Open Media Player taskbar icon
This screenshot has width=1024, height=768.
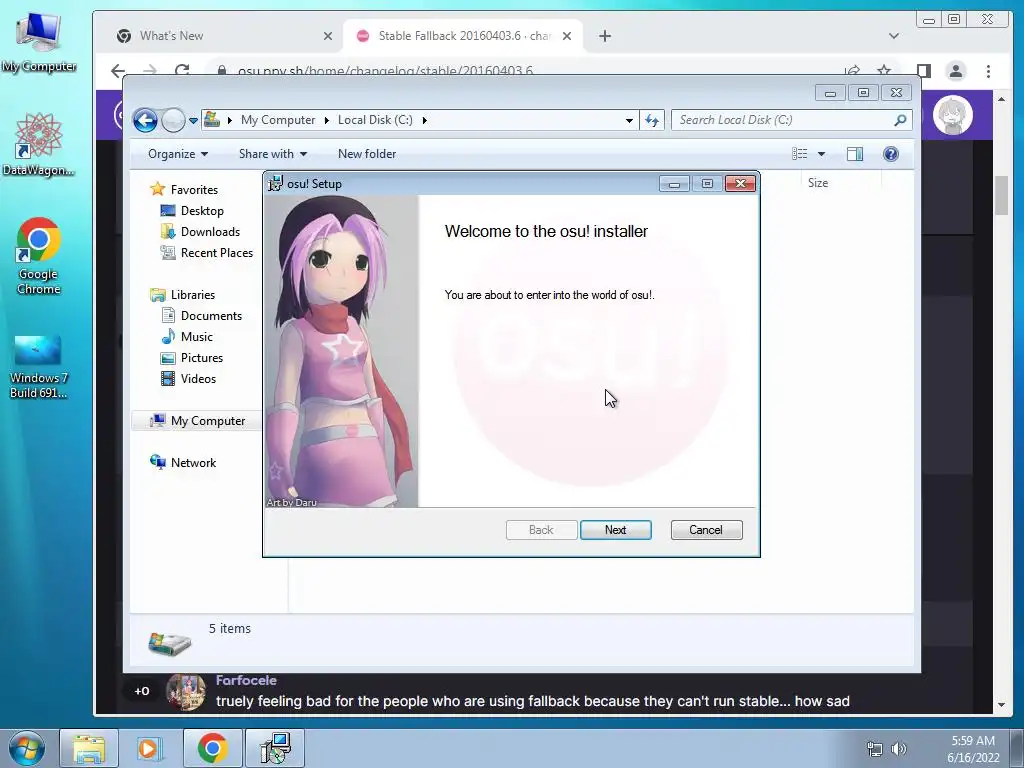point(149,748)
